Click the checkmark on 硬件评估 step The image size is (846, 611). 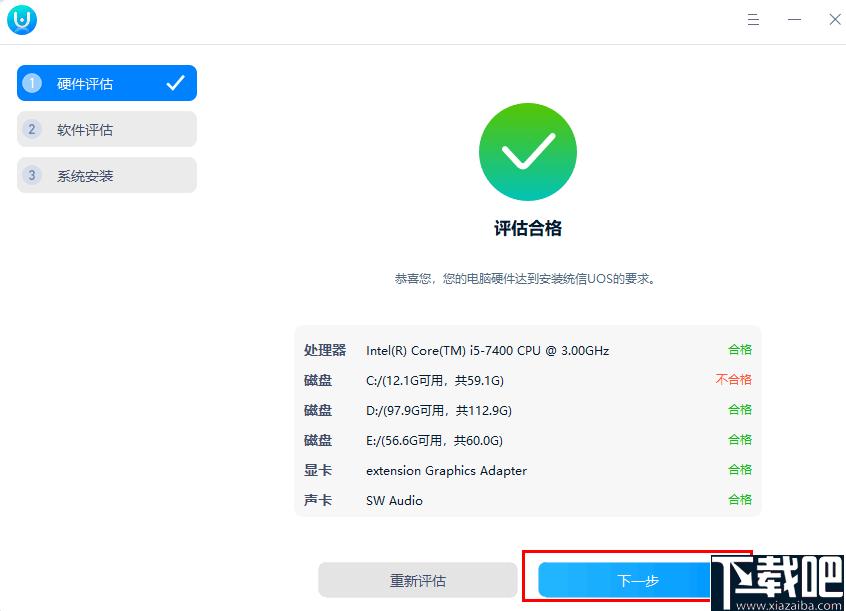click(x=175, y=83)
